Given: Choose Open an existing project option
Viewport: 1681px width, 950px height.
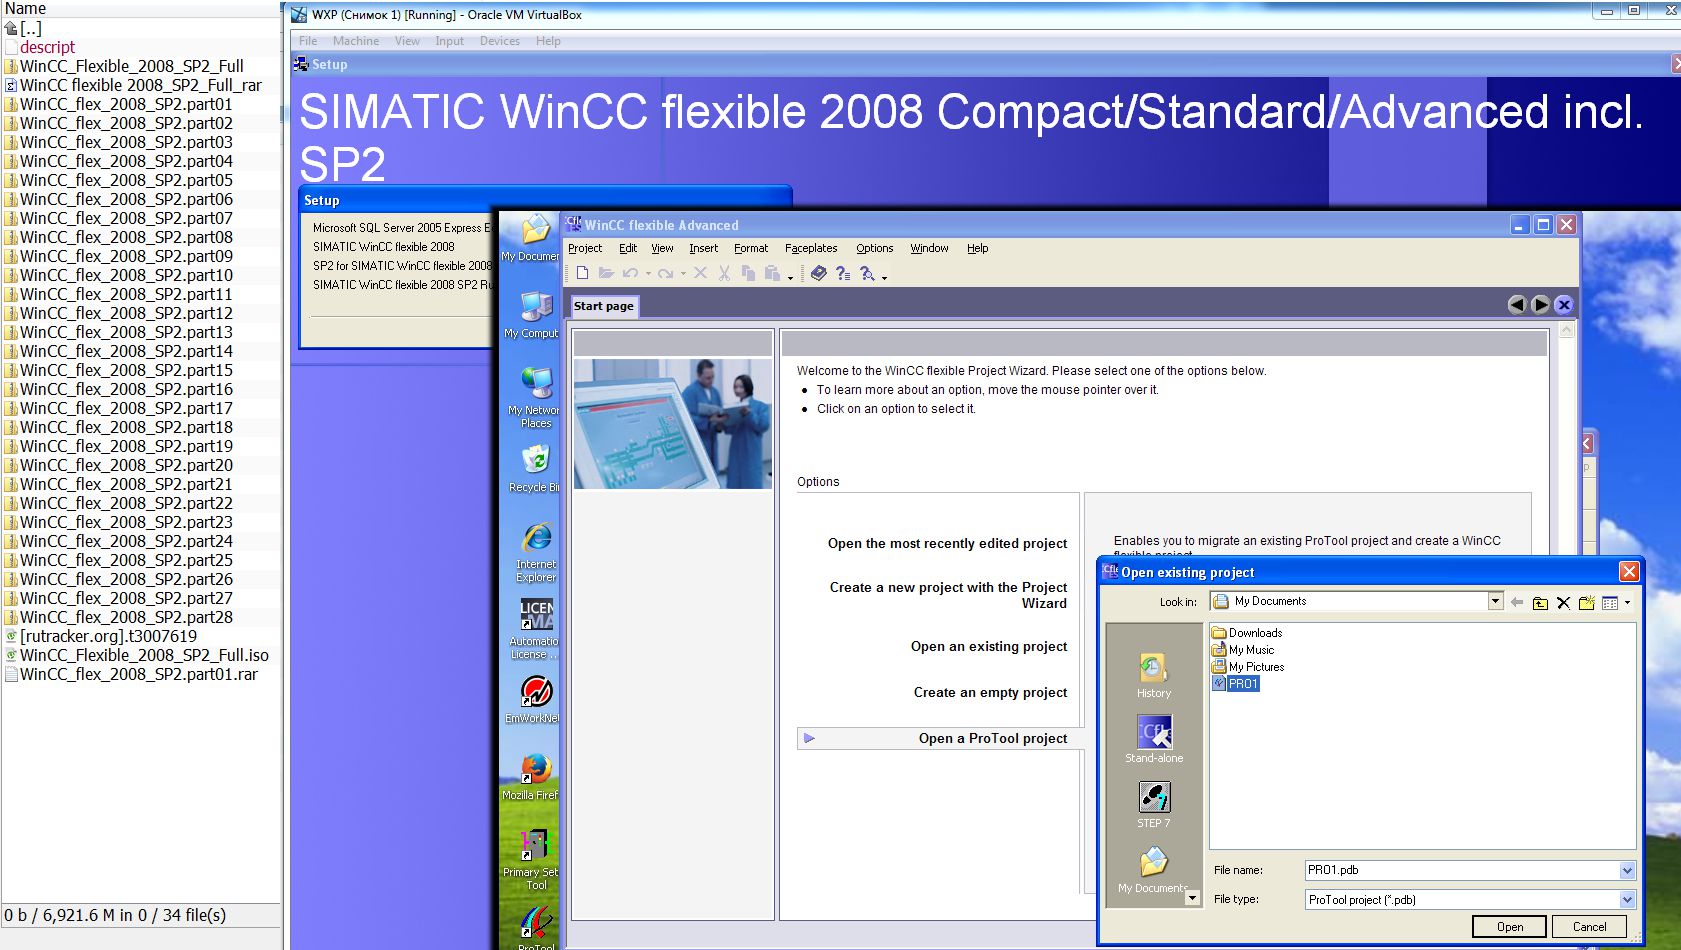Looking at the screenshot, I should click(989, 646).
